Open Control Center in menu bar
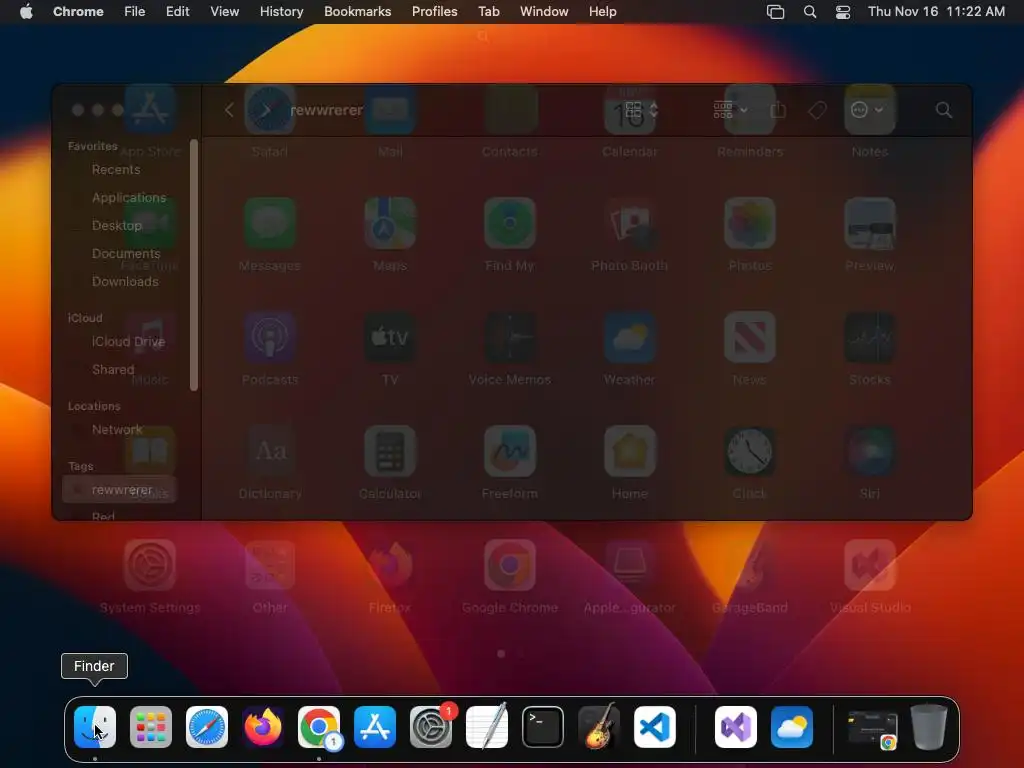 [843, 12]
